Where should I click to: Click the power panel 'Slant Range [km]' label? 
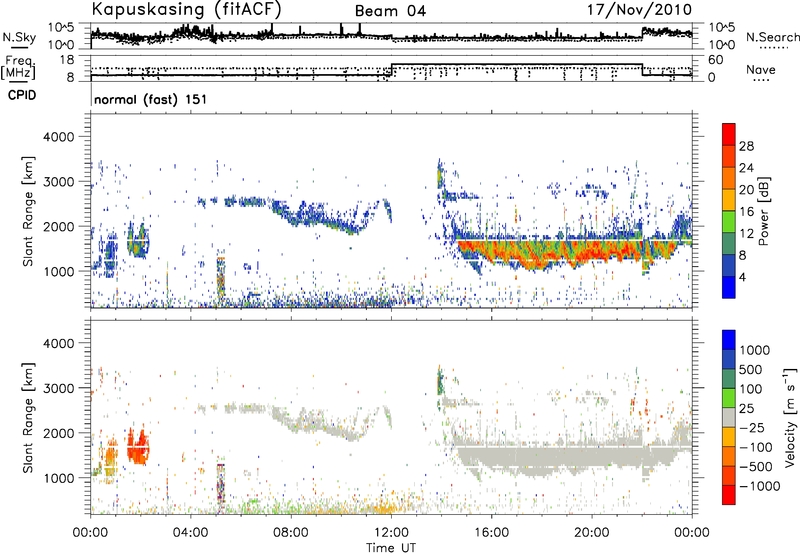tap(28, 211)
